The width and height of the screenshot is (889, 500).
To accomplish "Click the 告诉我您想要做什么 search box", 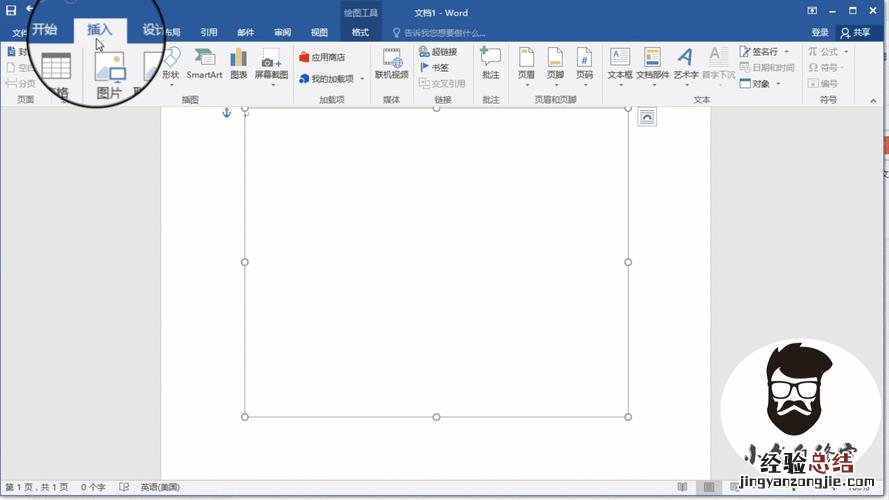I will point(450,33).
